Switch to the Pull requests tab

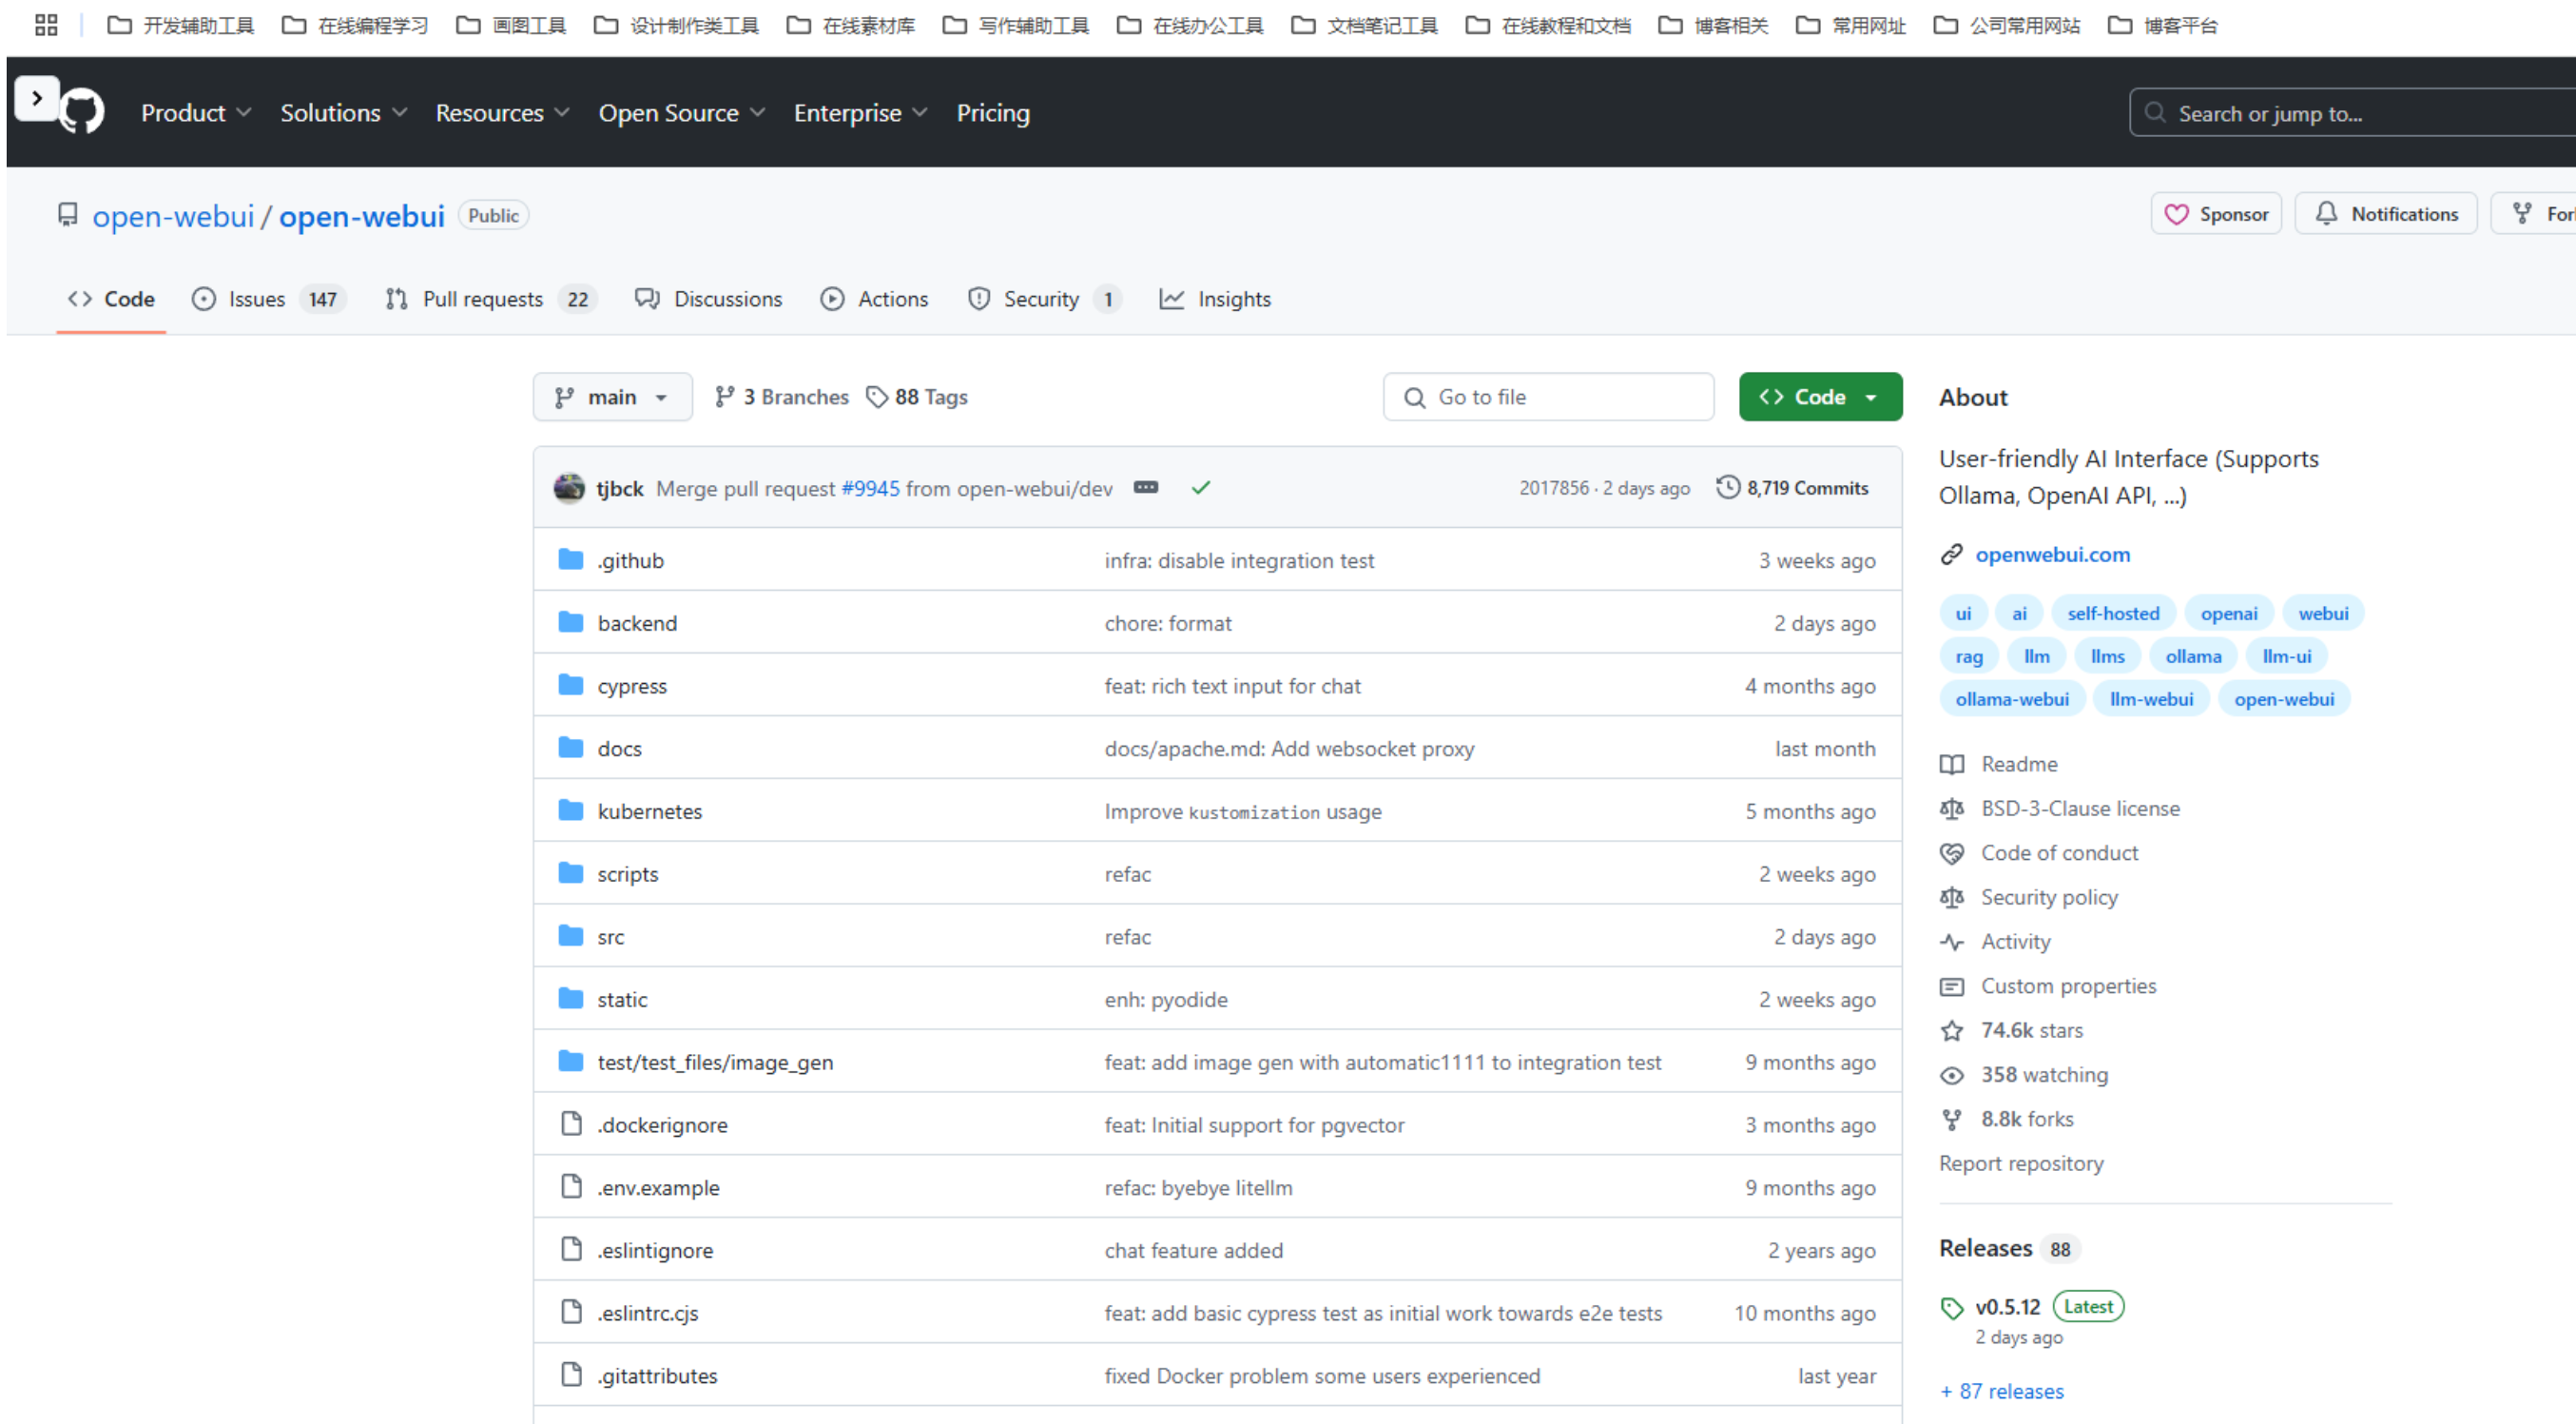pyautogui.click(x=490, y=299)
